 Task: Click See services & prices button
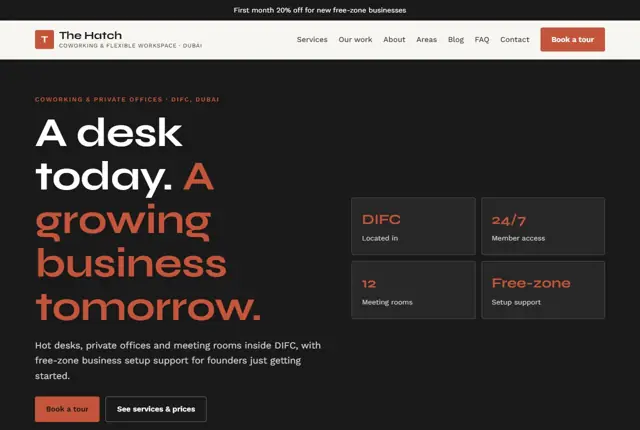click(156, 409)
